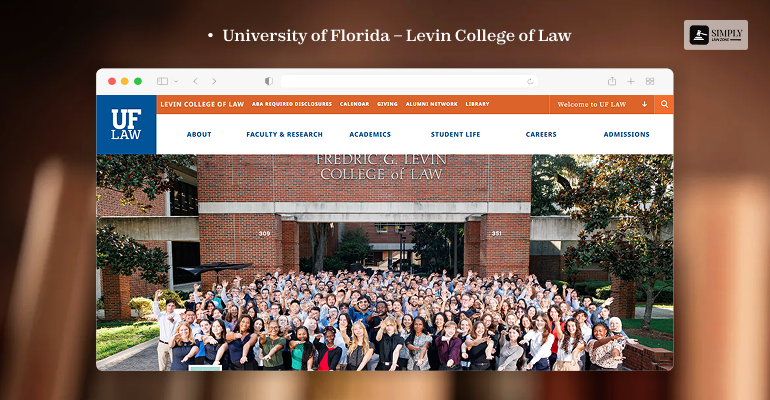Screen dimensions: 770x400
Task: Open the sidebar chevron dropdown menu
Action: (176, 81)
